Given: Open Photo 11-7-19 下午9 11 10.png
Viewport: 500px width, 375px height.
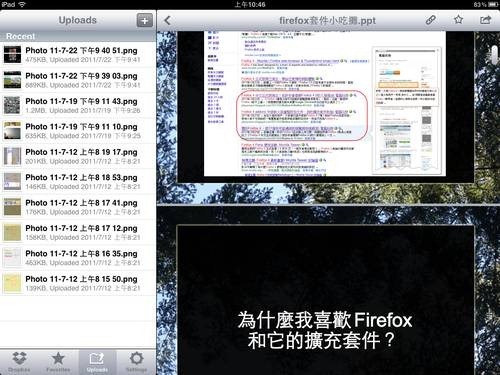Looking at the screenshot, I should (78, 131).
